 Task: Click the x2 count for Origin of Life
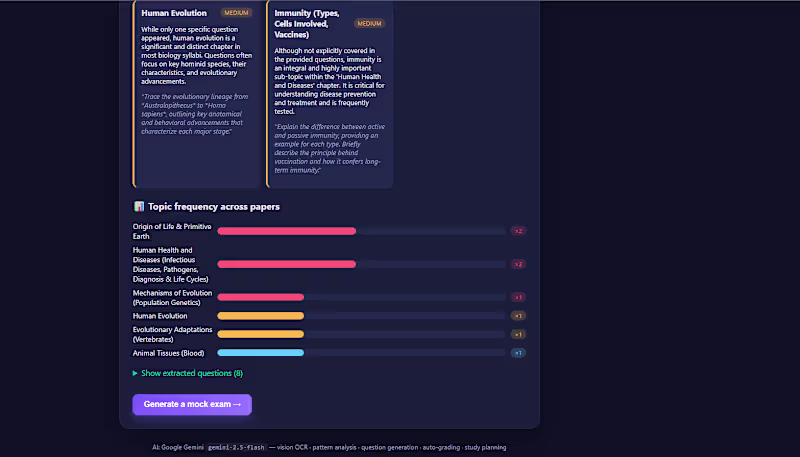518,231
